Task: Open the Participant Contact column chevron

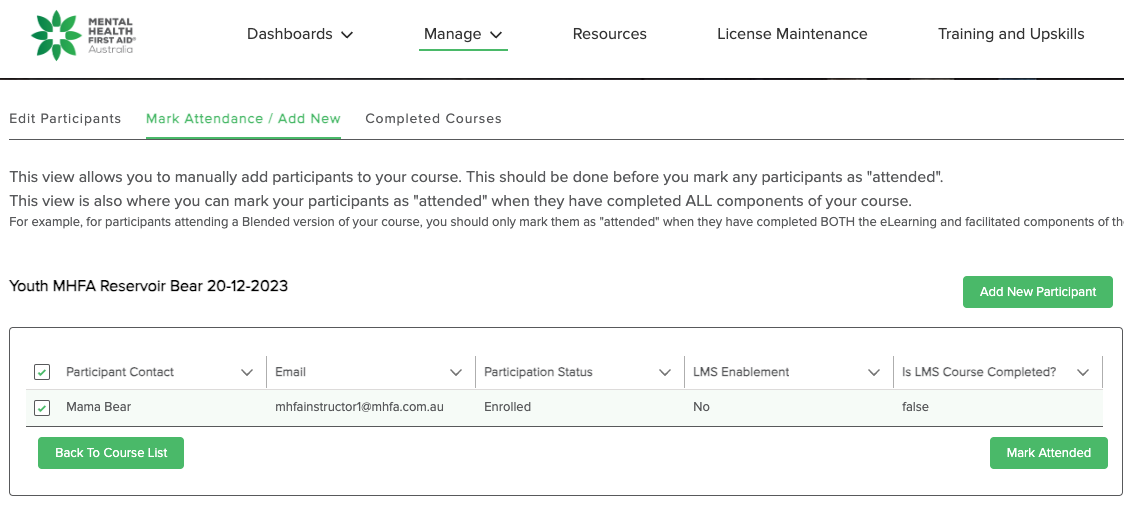Action: coord(247,372)
